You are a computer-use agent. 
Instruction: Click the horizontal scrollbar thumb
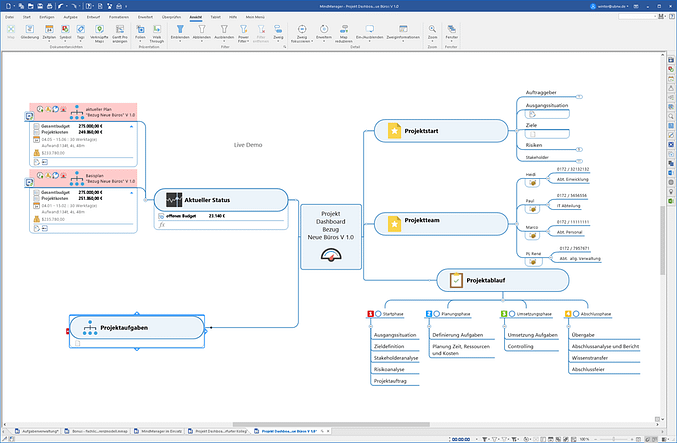331,424
